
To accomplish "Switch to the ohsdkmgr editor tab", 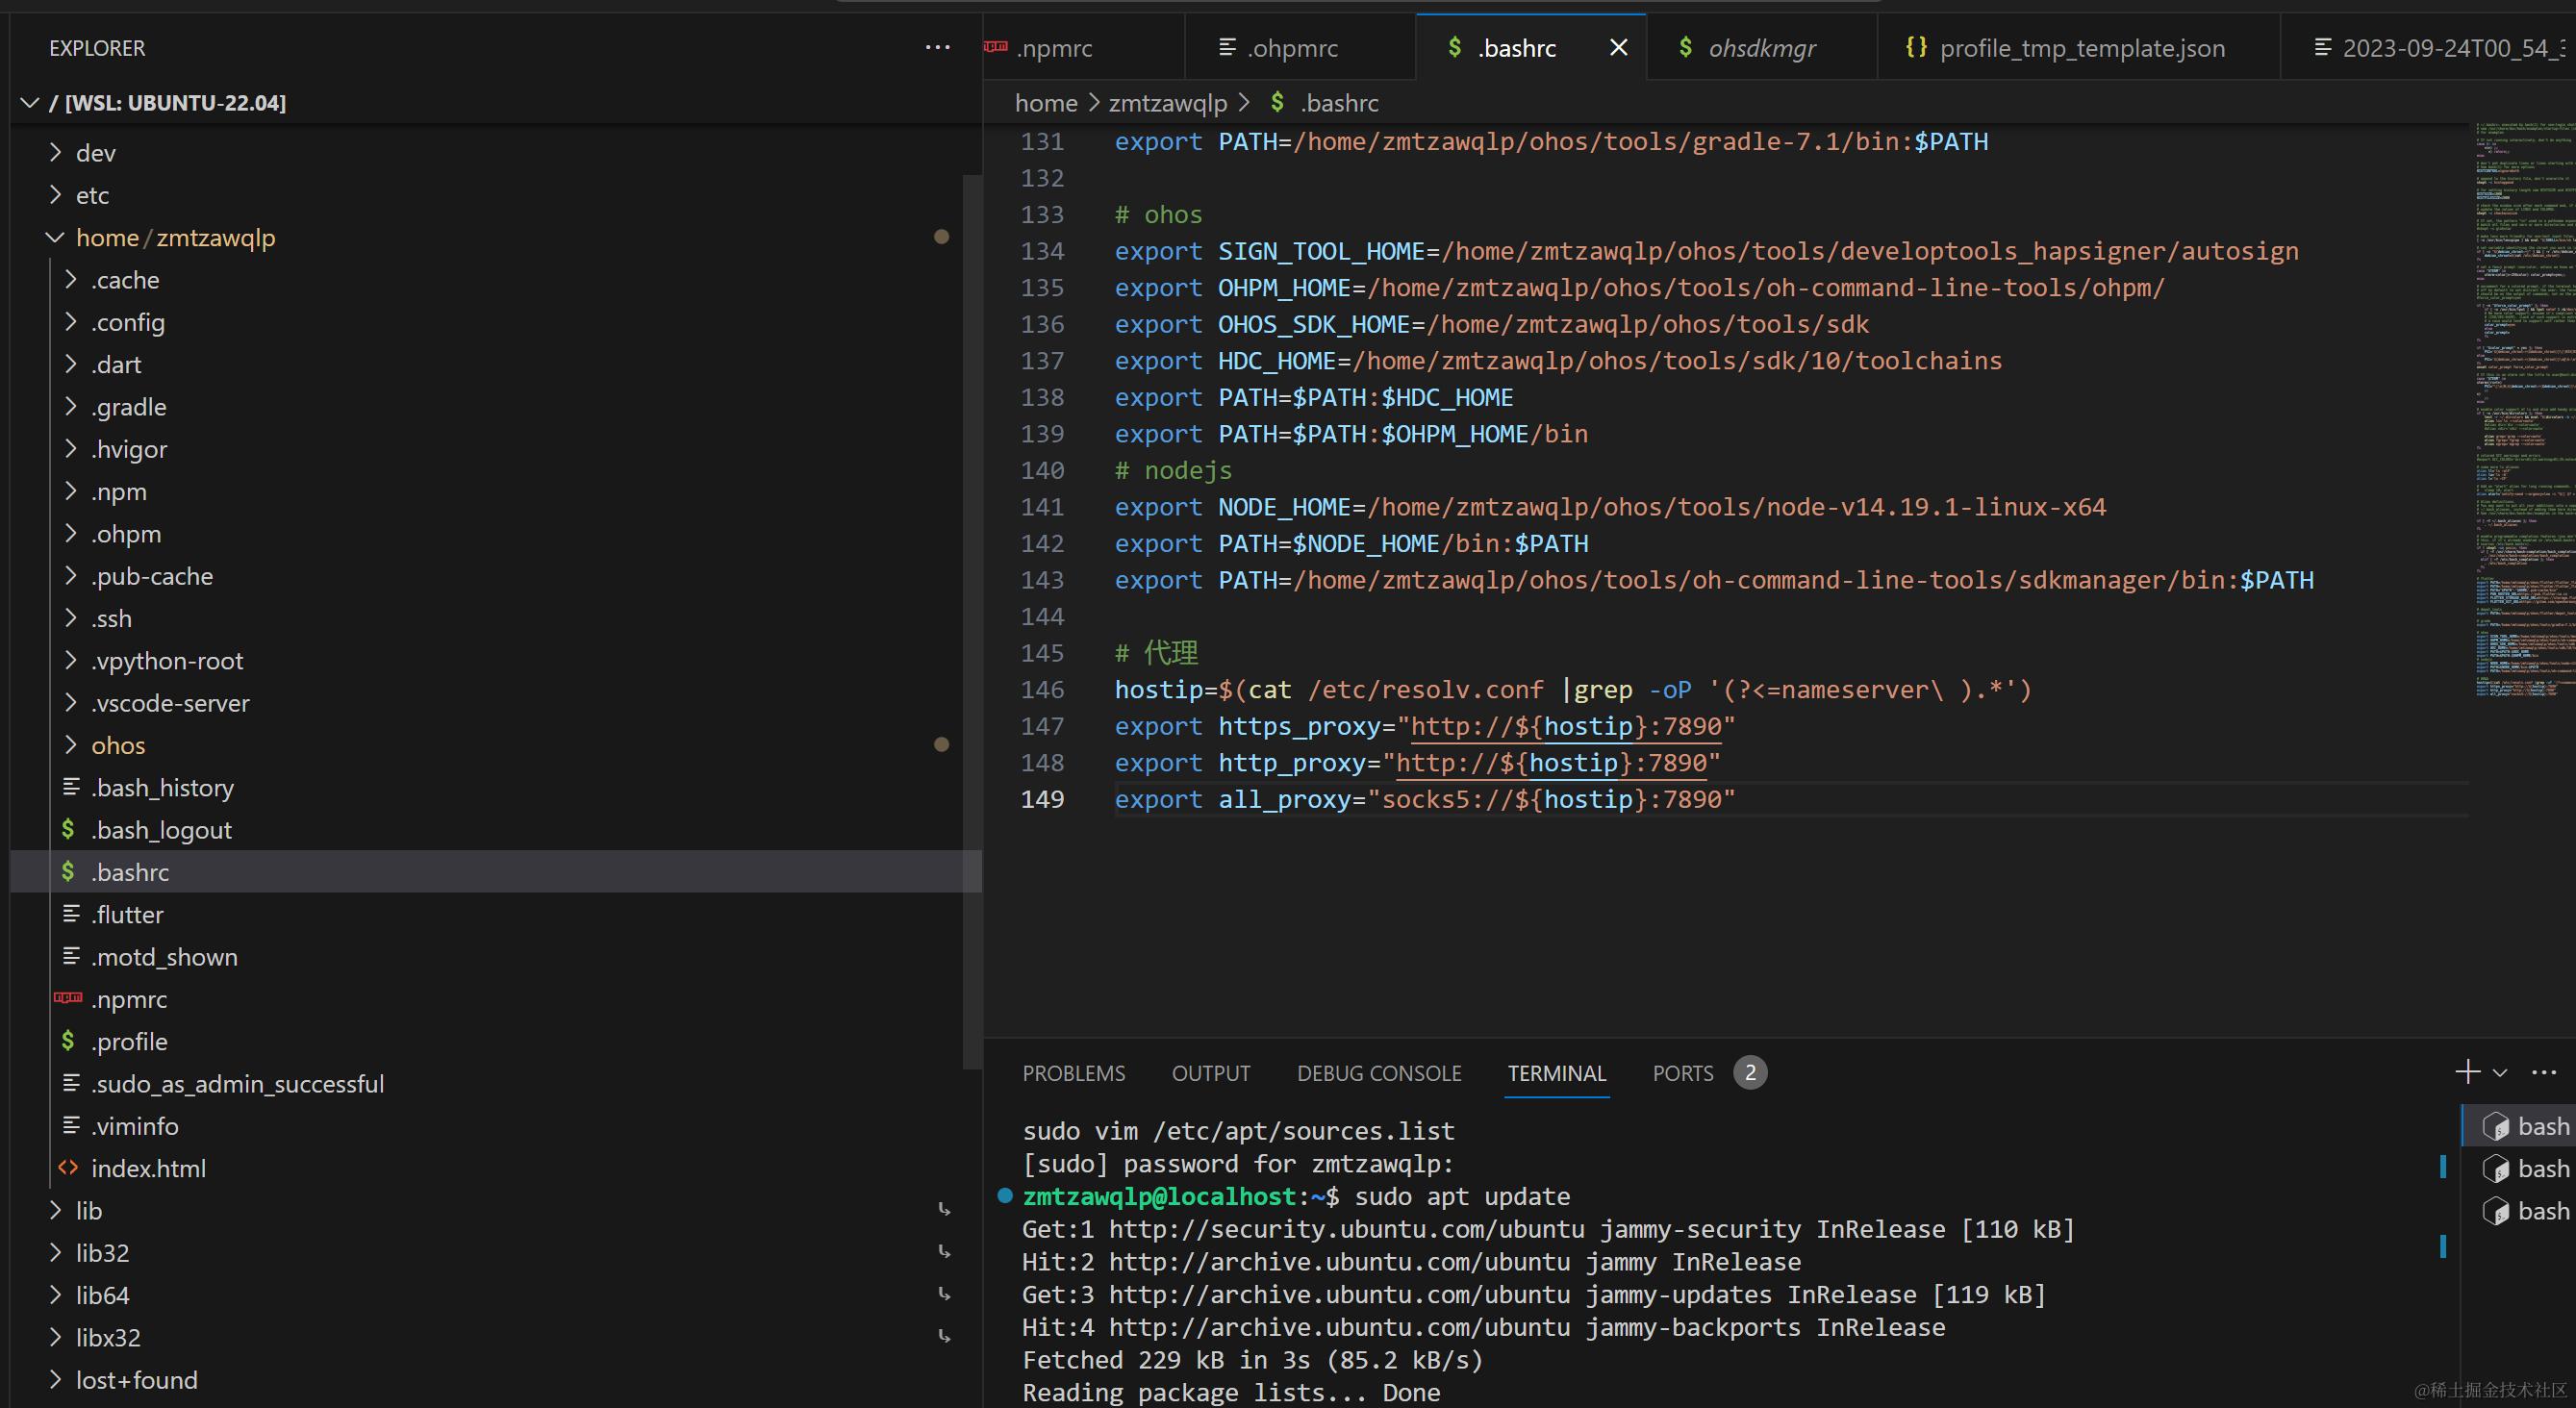I will [x=1761, y=47].
